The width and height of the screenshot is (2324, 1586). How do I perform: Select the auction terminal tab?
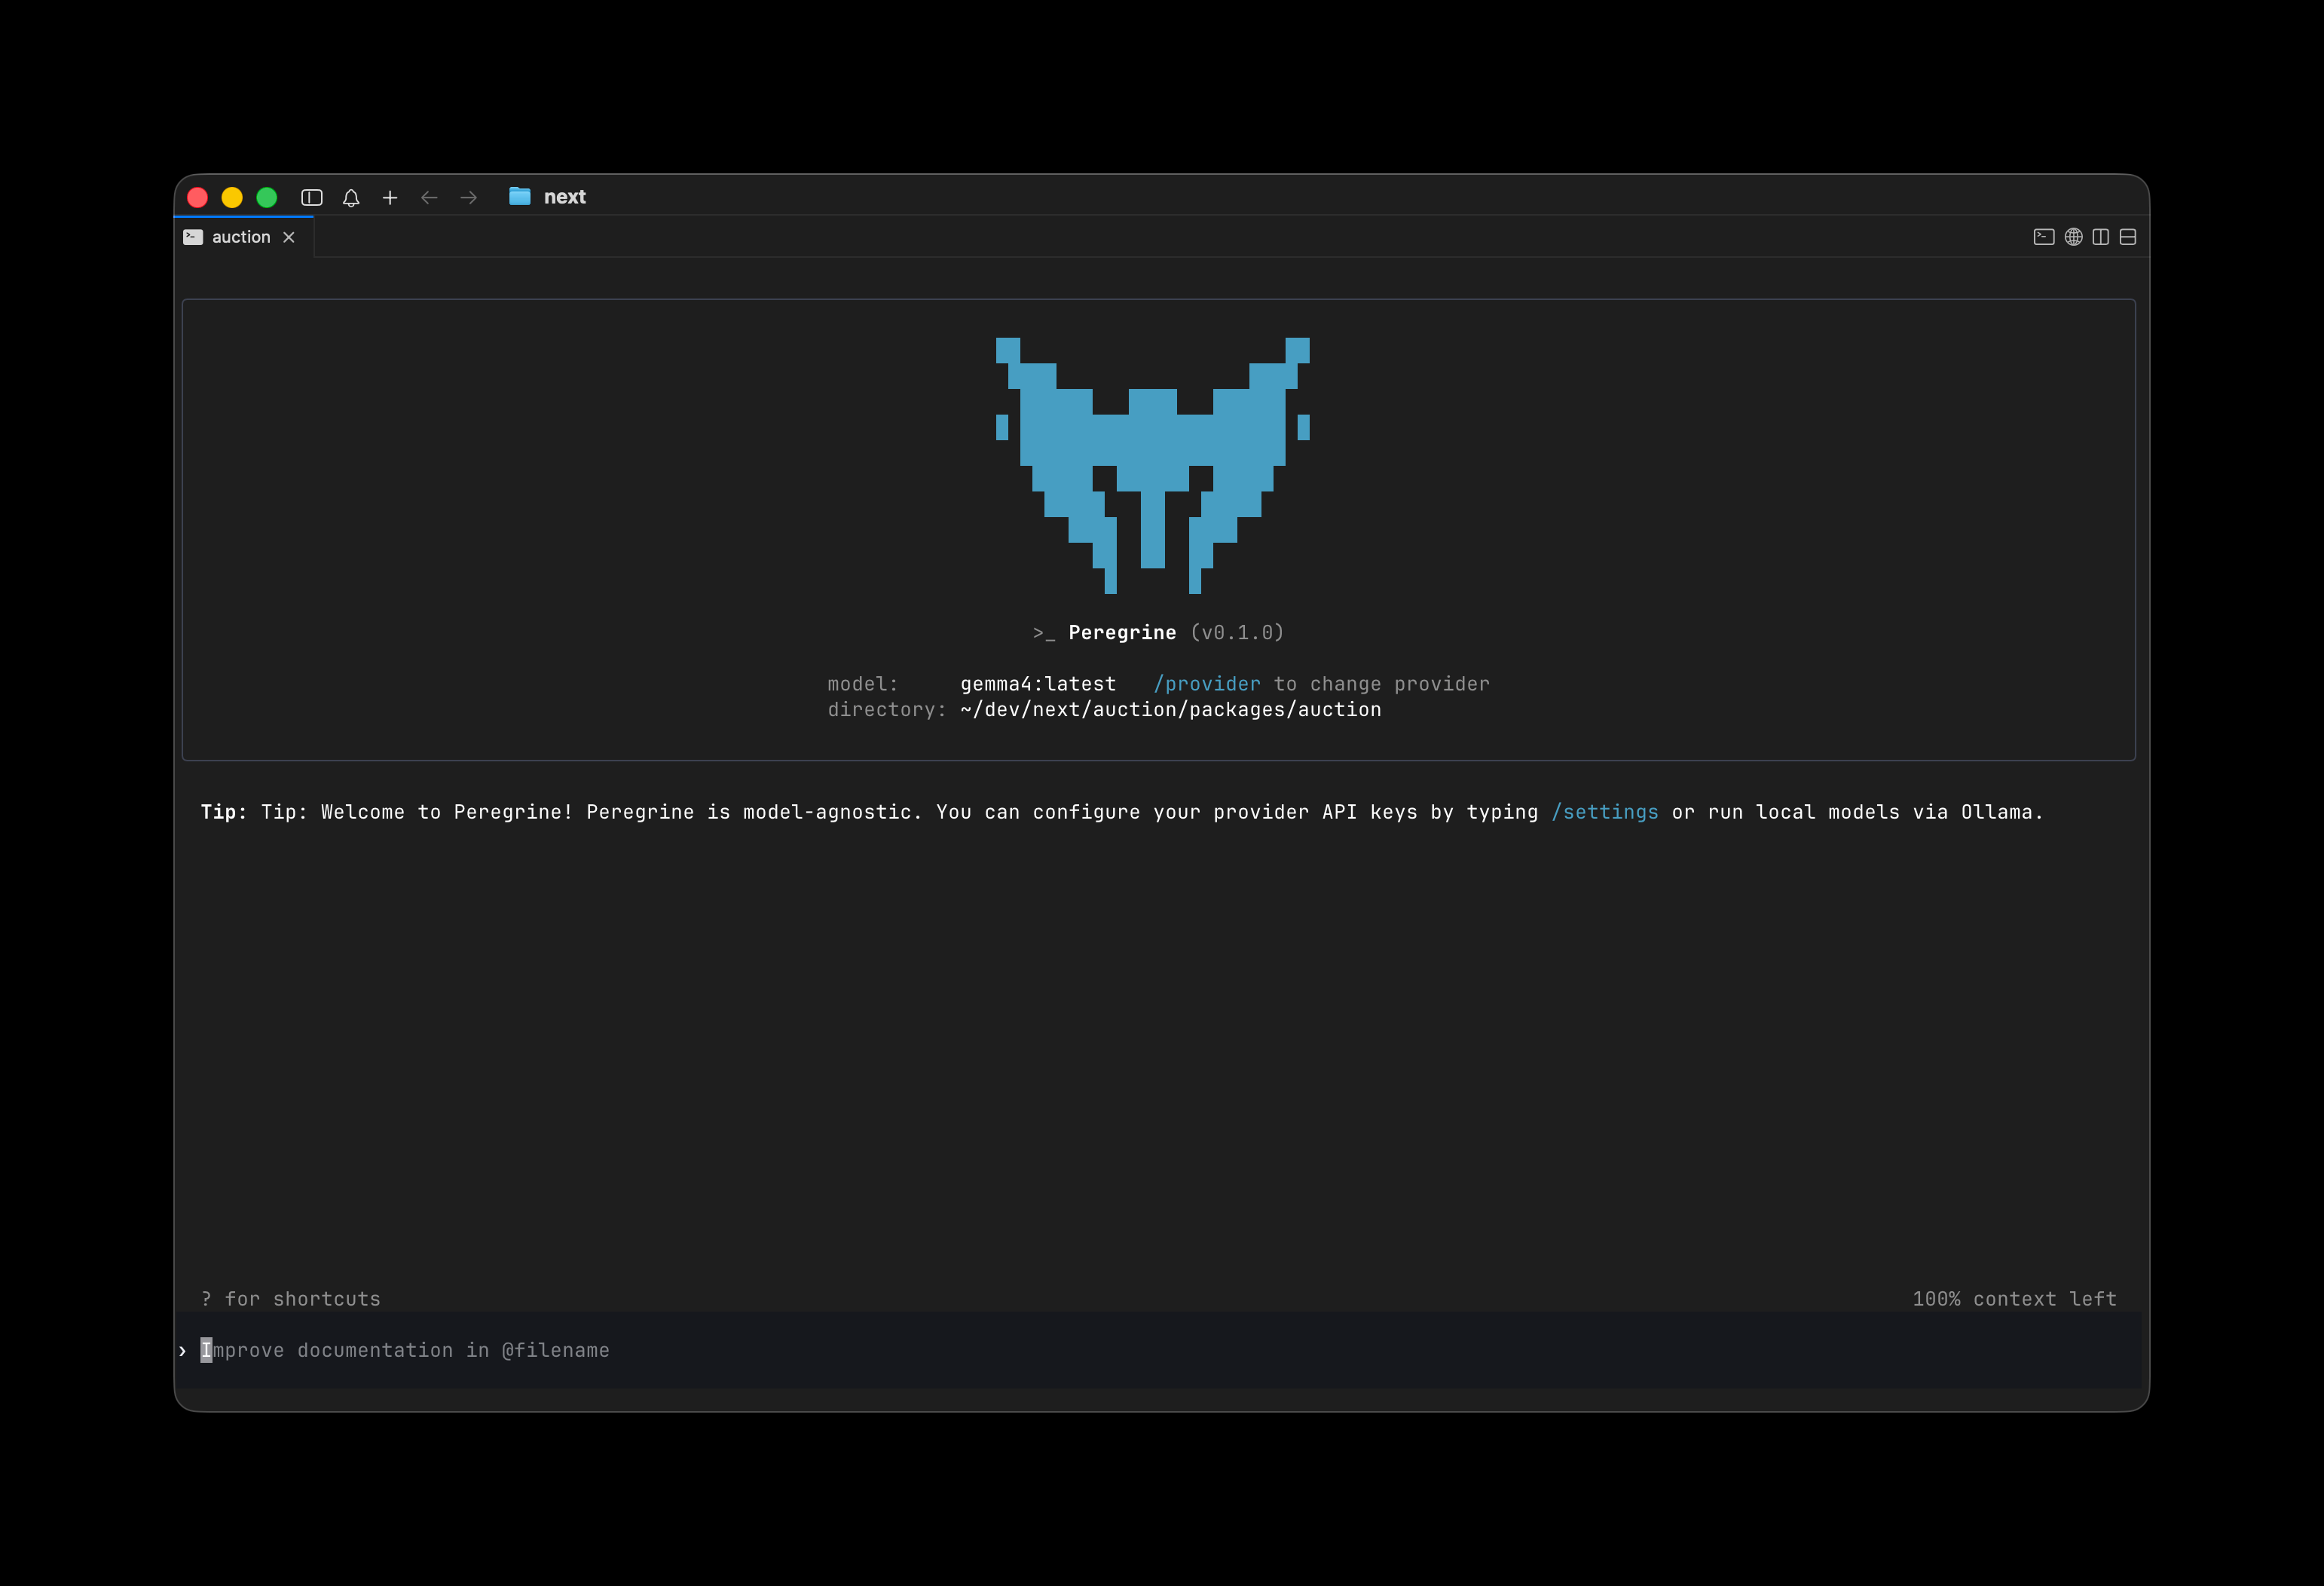(x=244, y=237)
